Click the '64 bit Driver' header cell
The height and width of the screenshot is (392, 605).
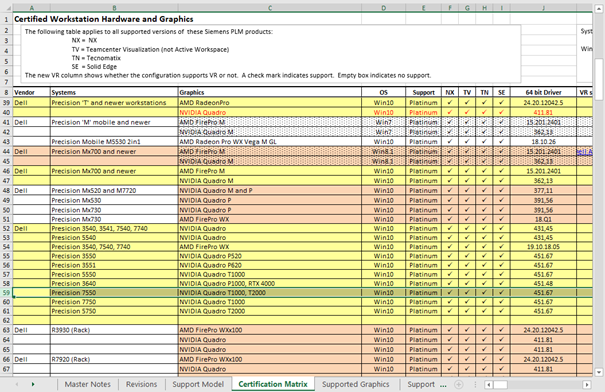[543, 92]
